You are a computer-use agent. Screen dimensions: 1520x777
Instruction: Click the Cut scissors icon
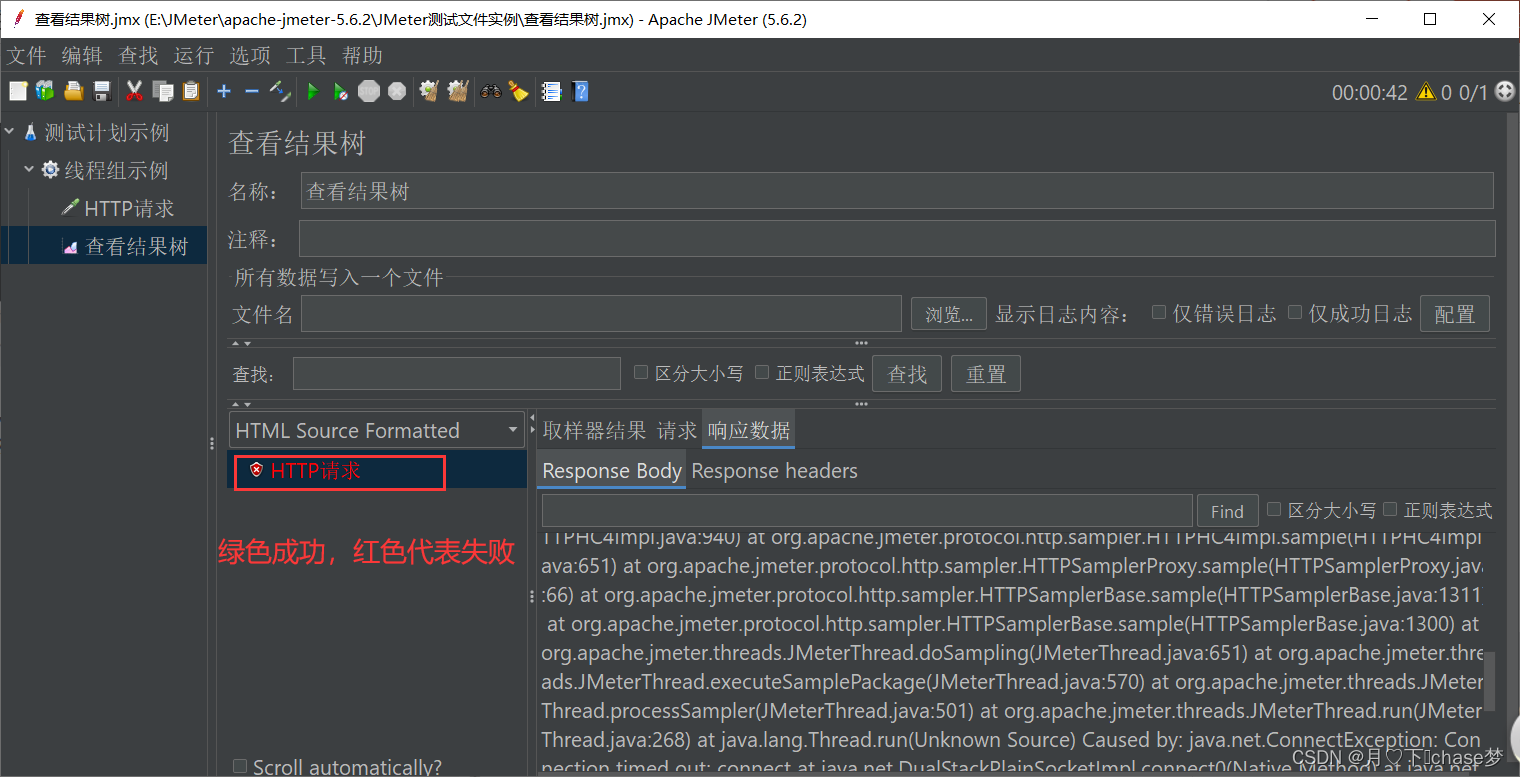pyautogui.click(x=134, y=92)
